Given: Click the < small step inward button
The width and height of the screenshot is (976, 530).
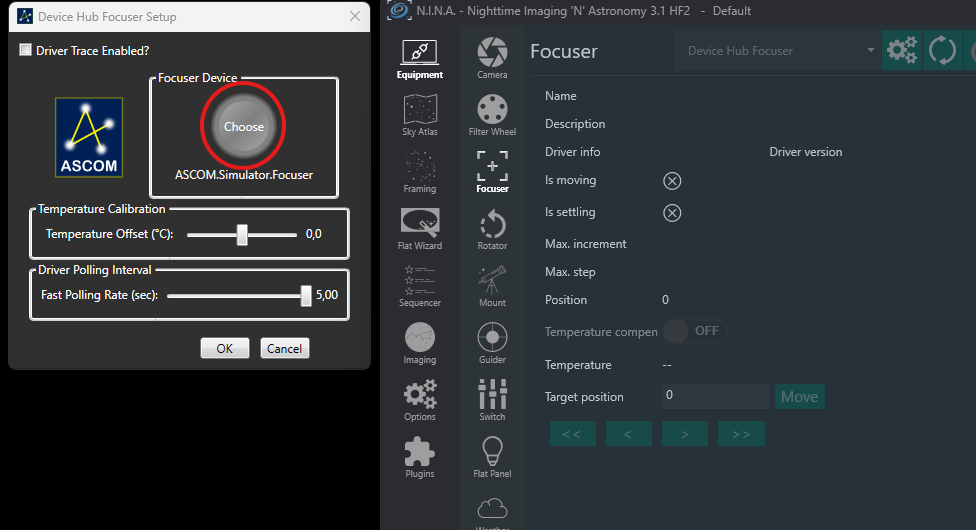Looking at the screenshot, I should point(629,434).
